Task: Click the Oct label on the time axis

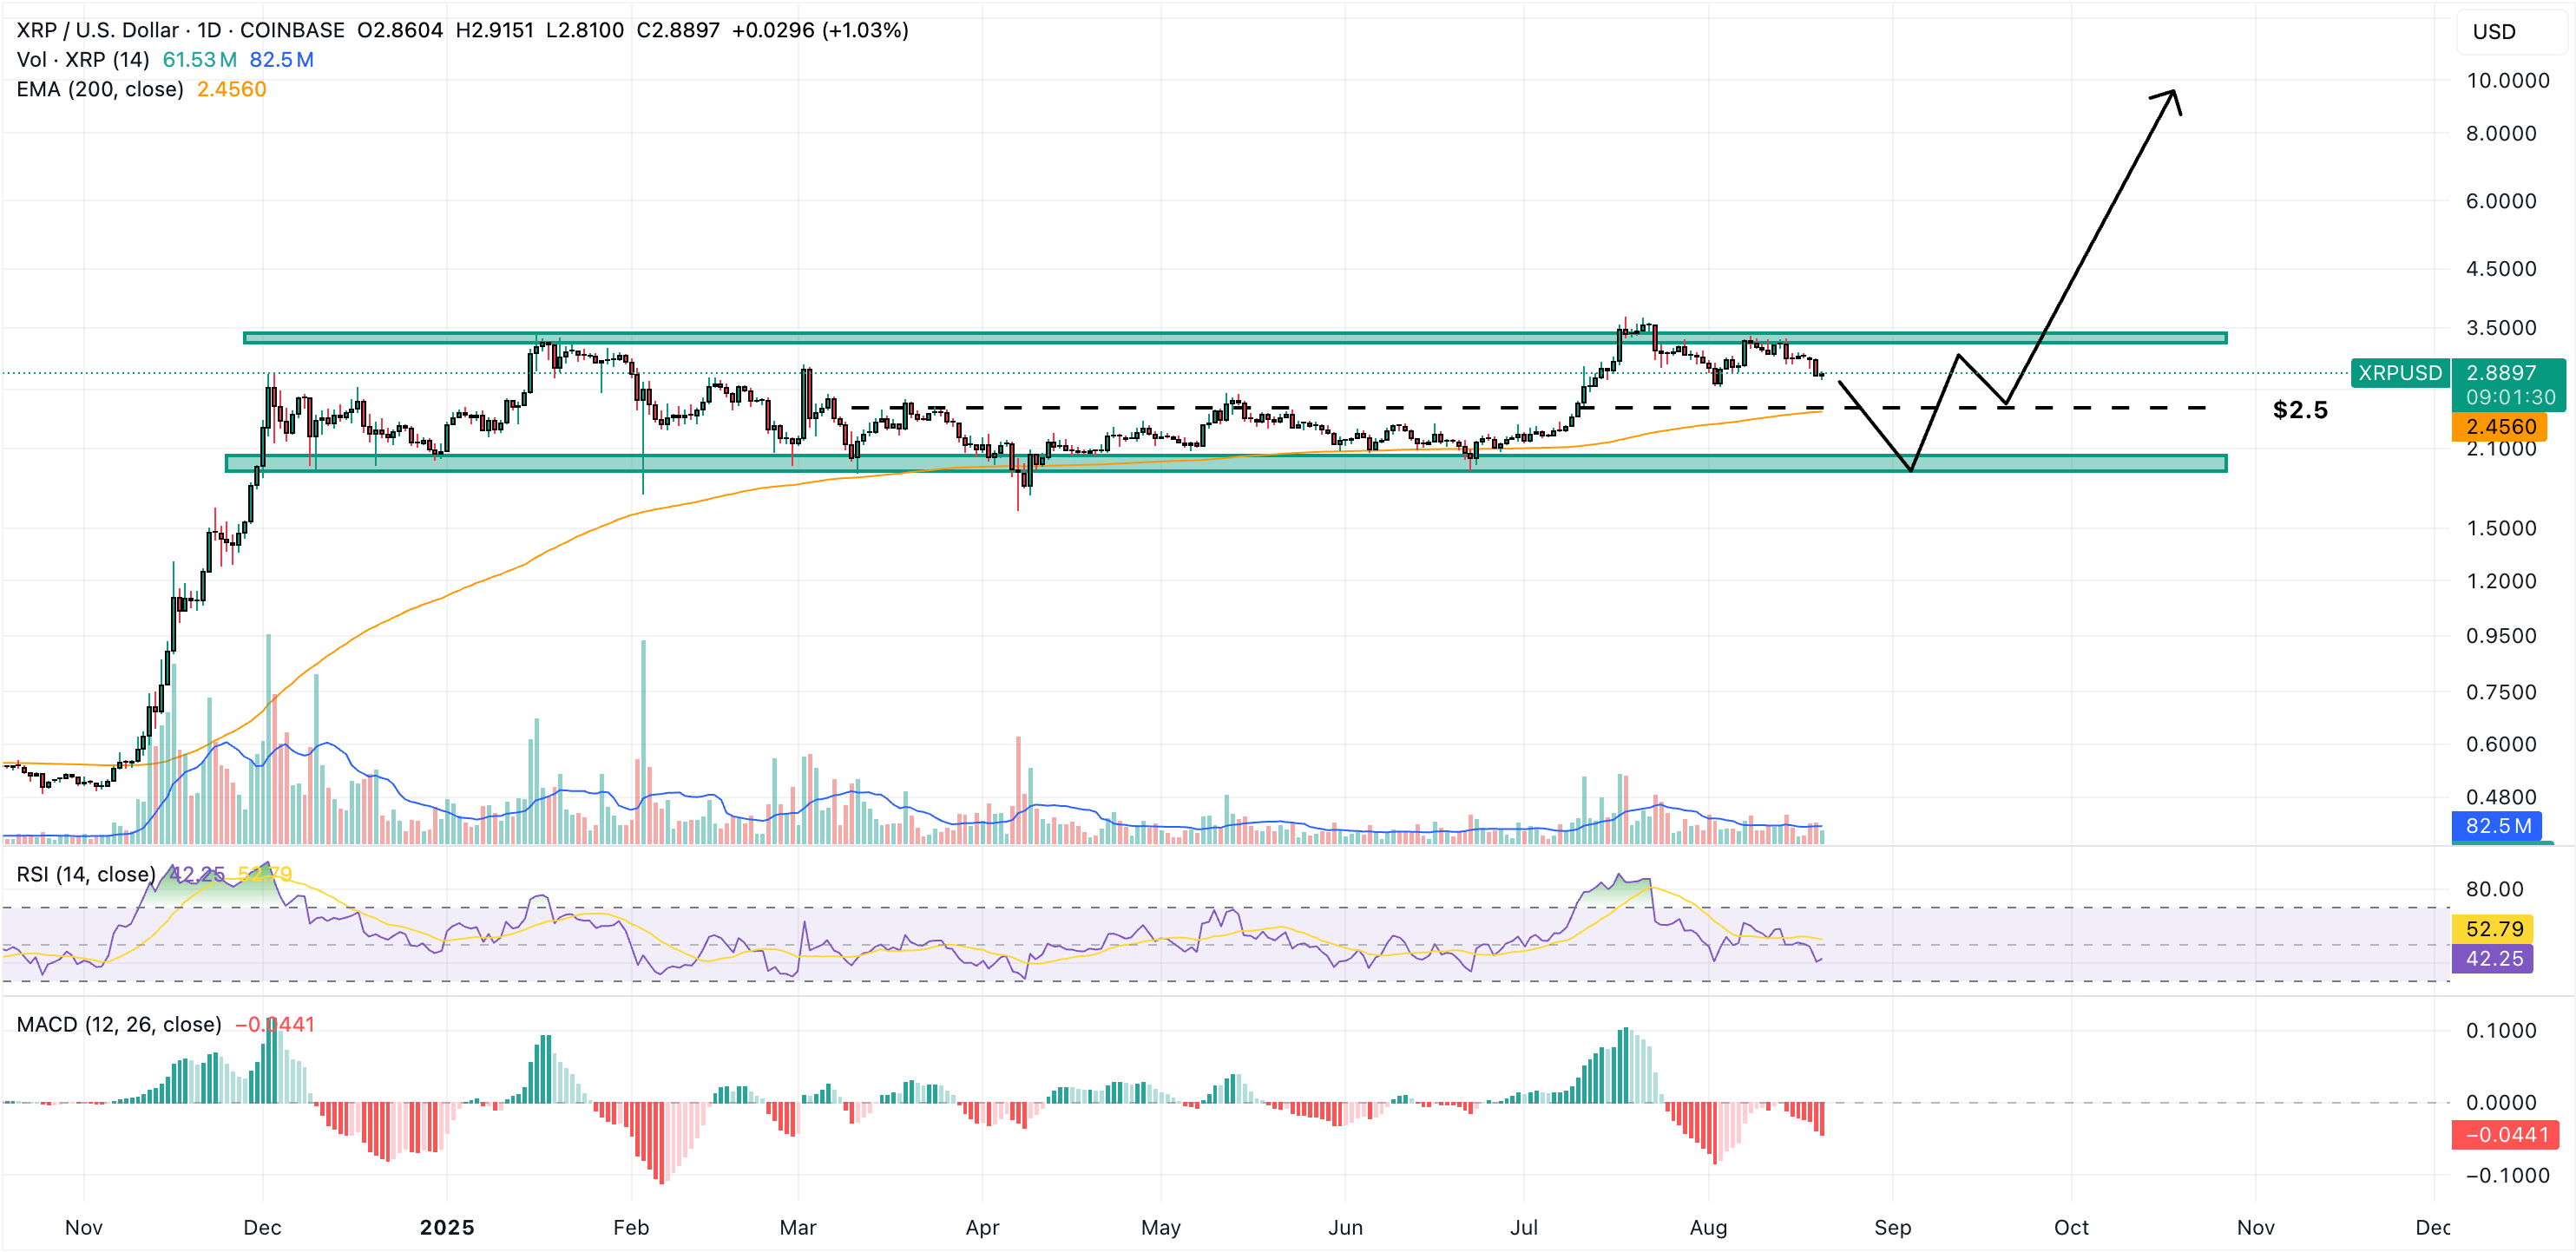Action: coord(2071,1227)
